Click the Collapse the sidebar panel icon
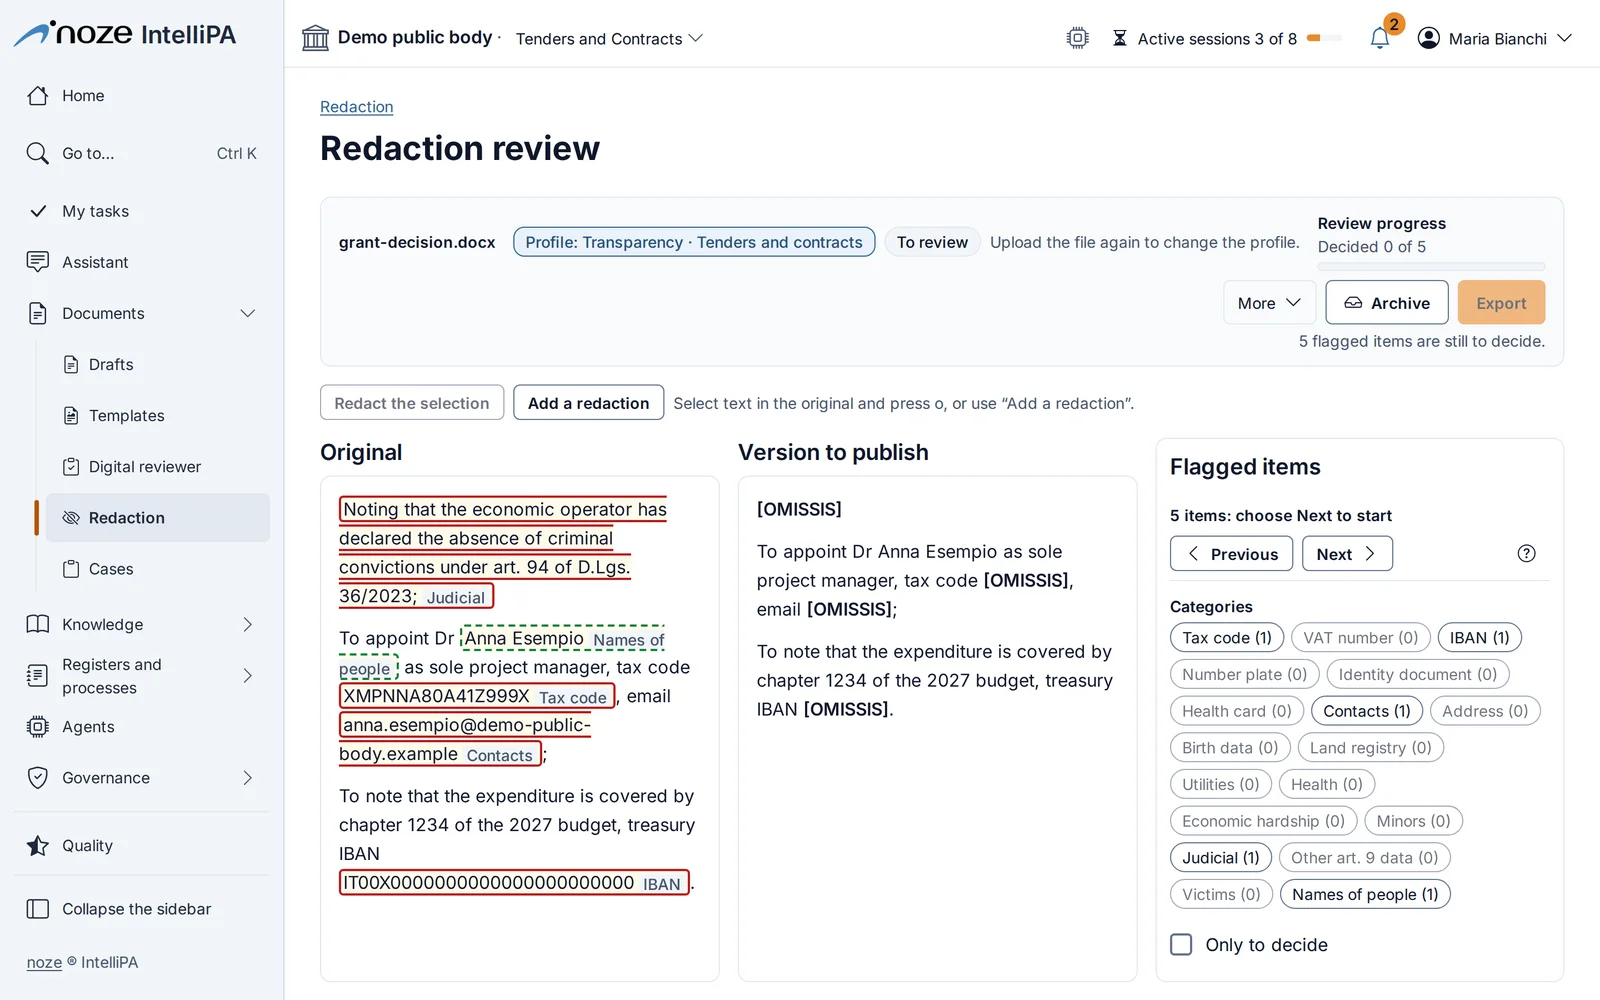Screen dimensions: 1600x1000 coord(38,909)
